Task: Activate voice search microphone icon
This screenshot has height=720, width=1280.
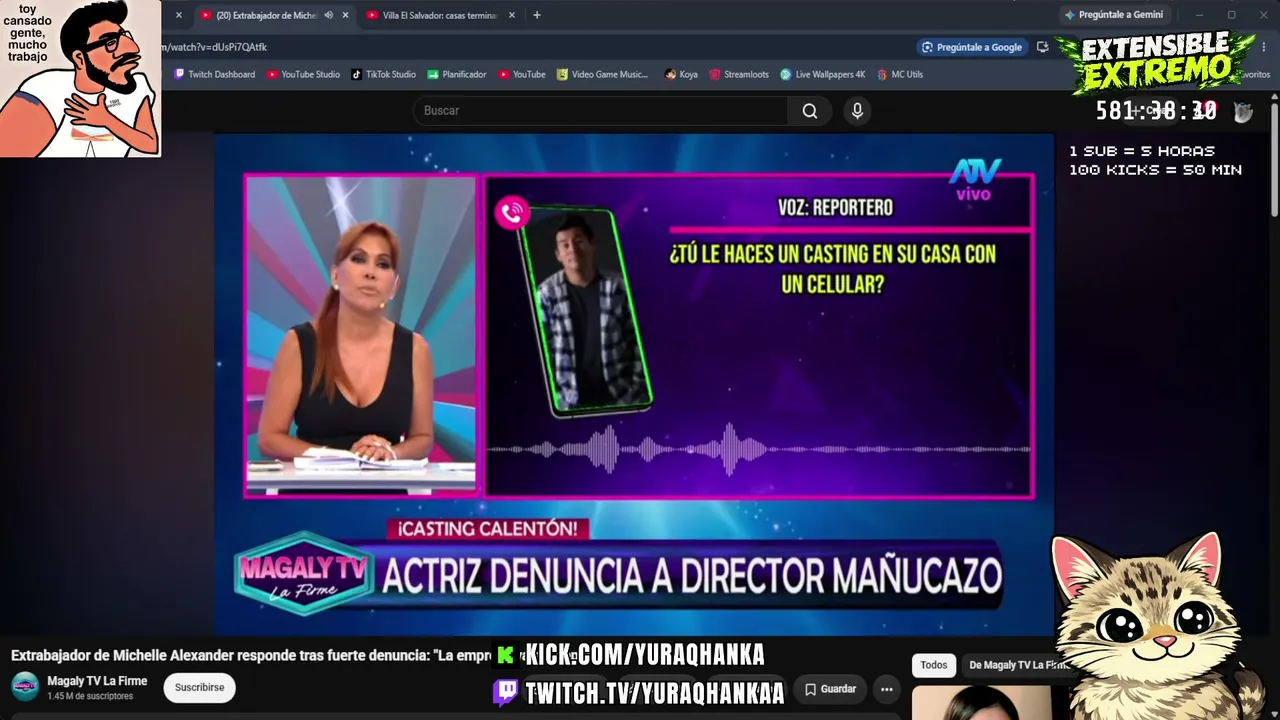Action: pyautogui.click(x=857, y=111)
